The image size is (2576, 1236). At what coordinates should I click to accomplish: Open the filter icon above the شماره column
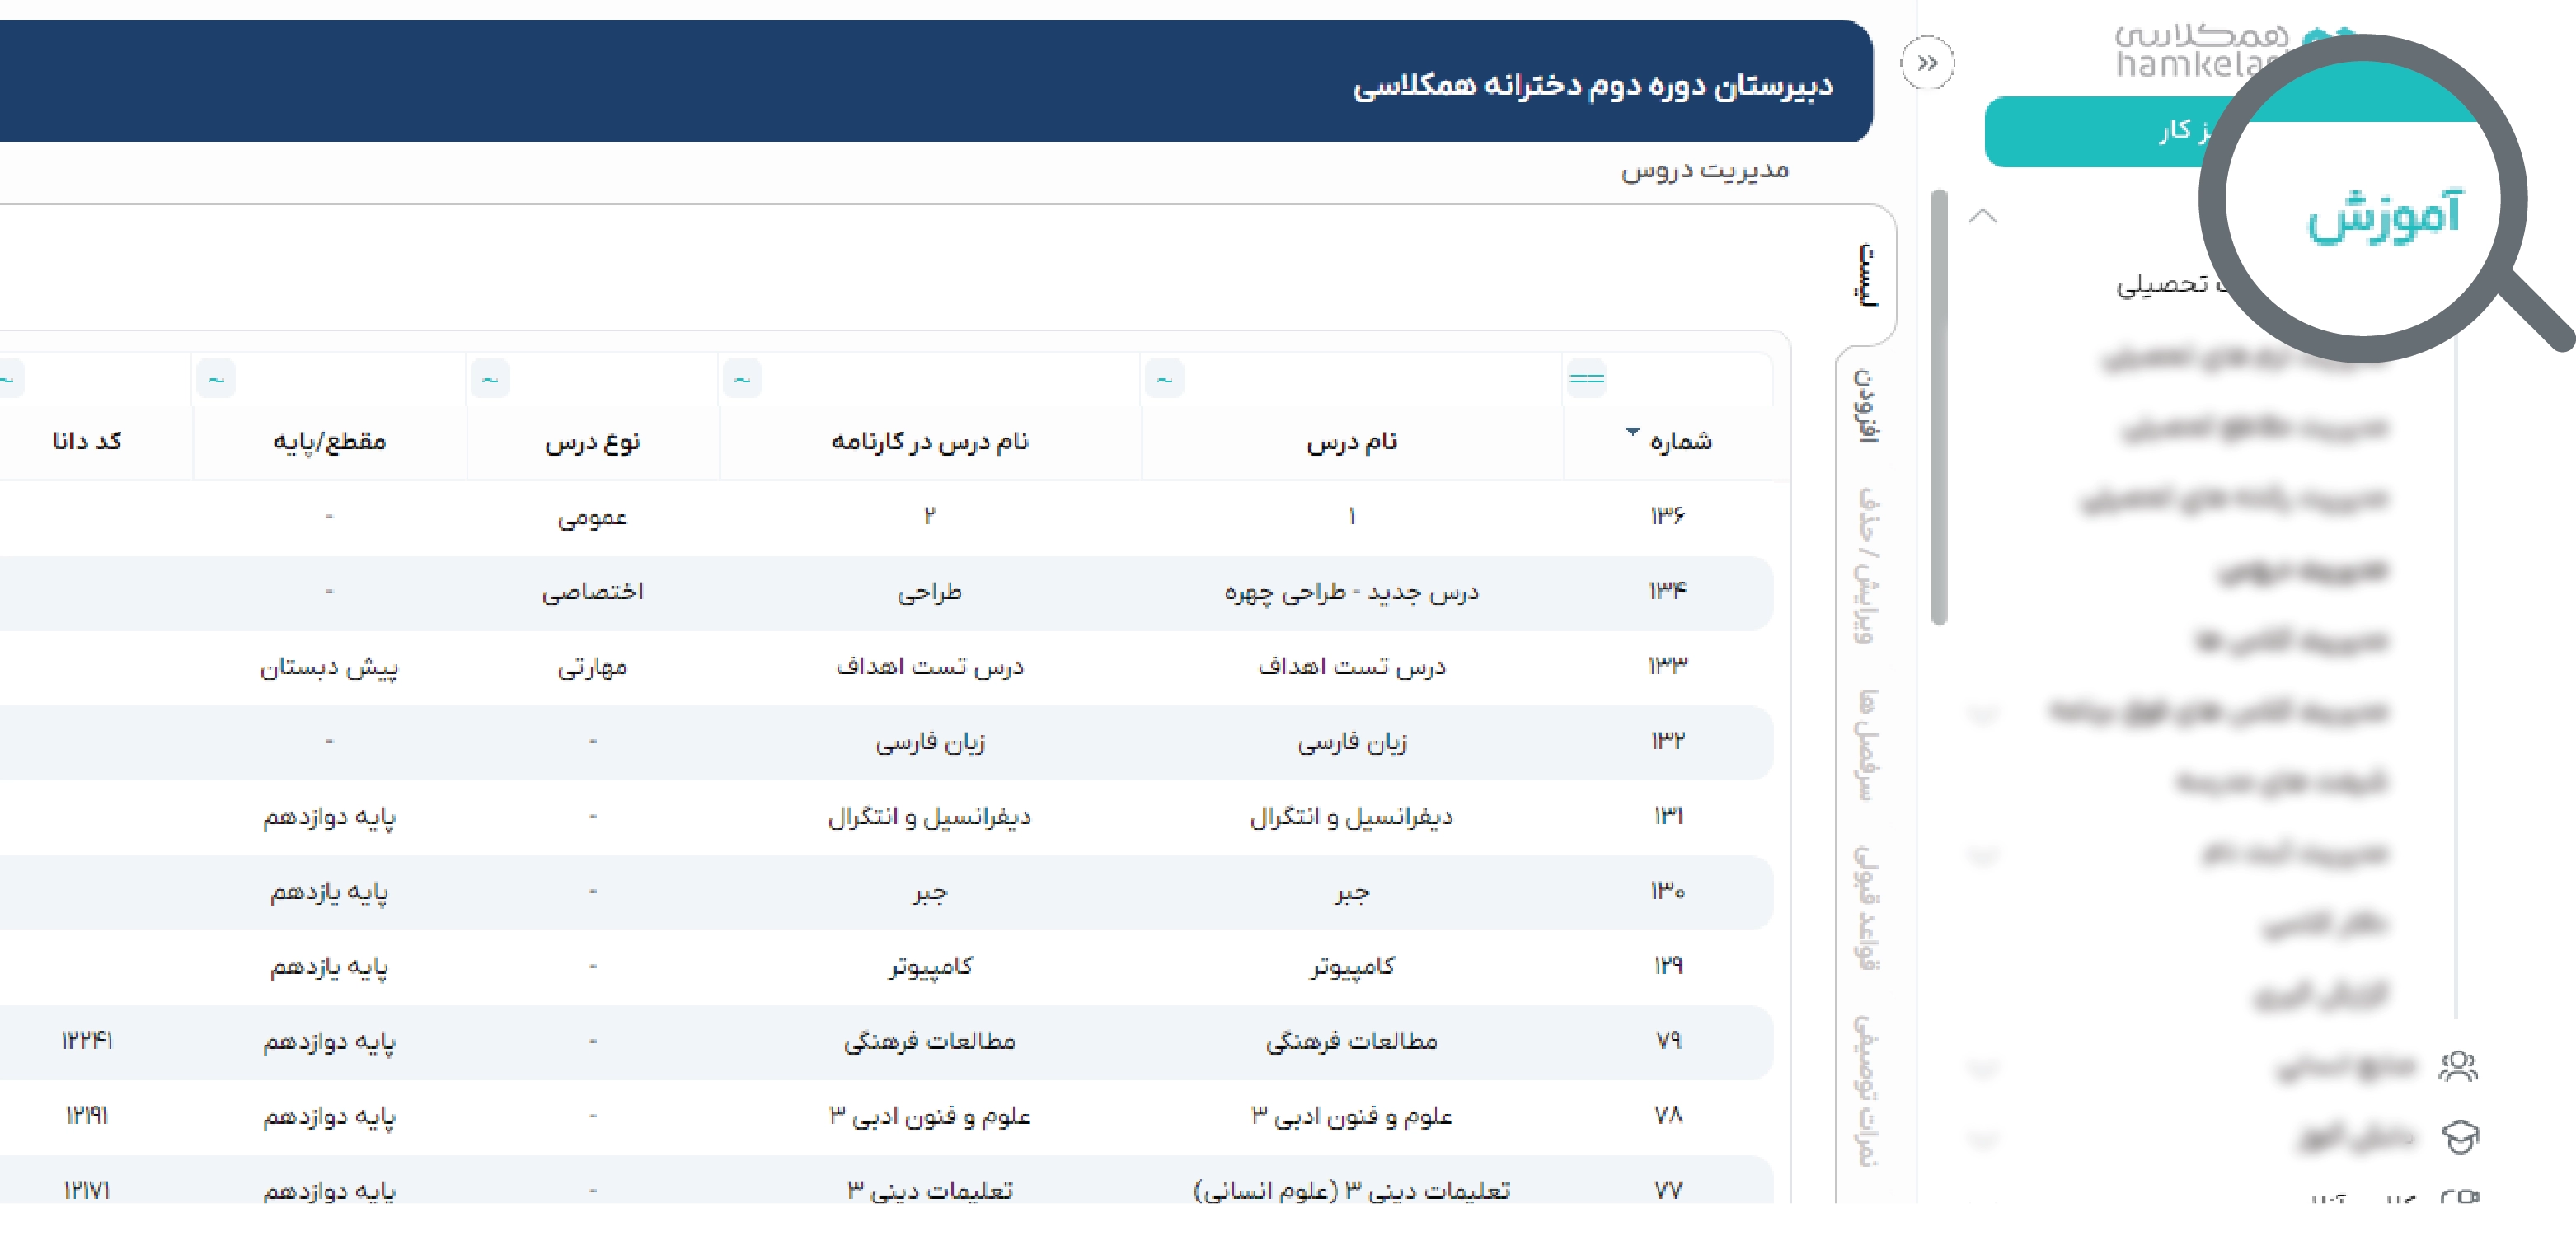pyautogui.click(x=1586, y=378)
